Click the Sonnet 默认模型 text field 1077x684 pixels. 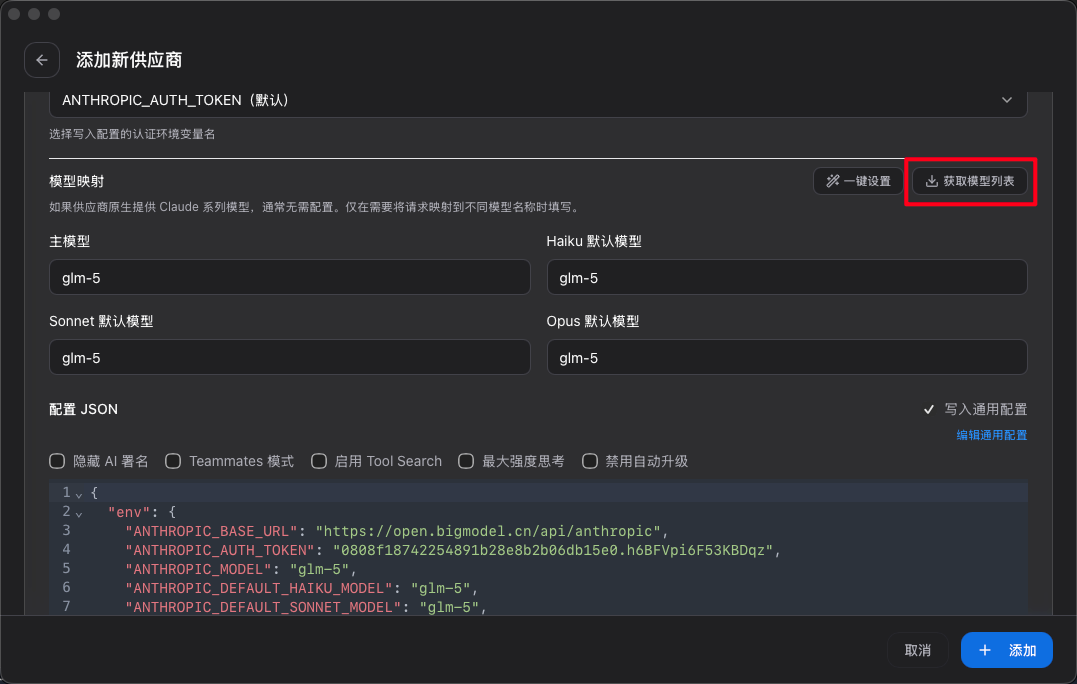[289, 358]
